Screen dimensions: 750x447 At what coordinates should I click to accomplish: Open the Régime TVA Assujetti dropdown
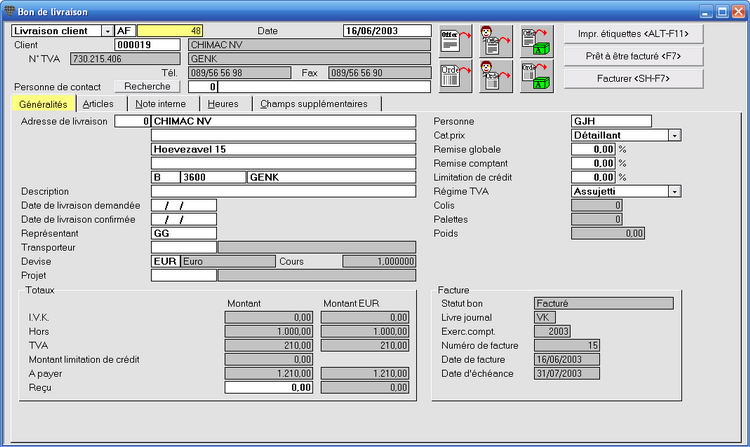pos(674,191)
